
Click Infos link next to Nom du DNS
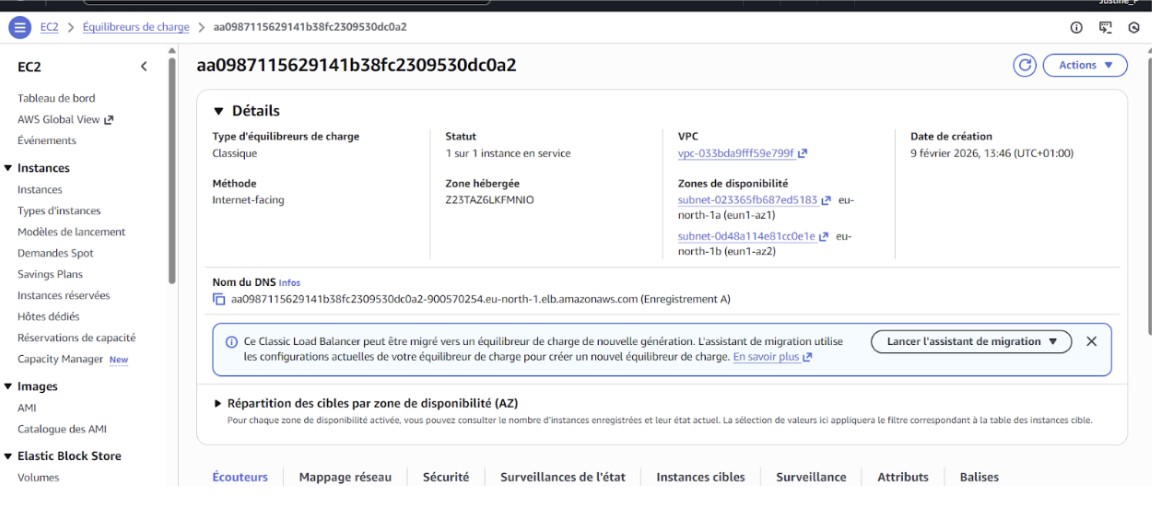289,283
